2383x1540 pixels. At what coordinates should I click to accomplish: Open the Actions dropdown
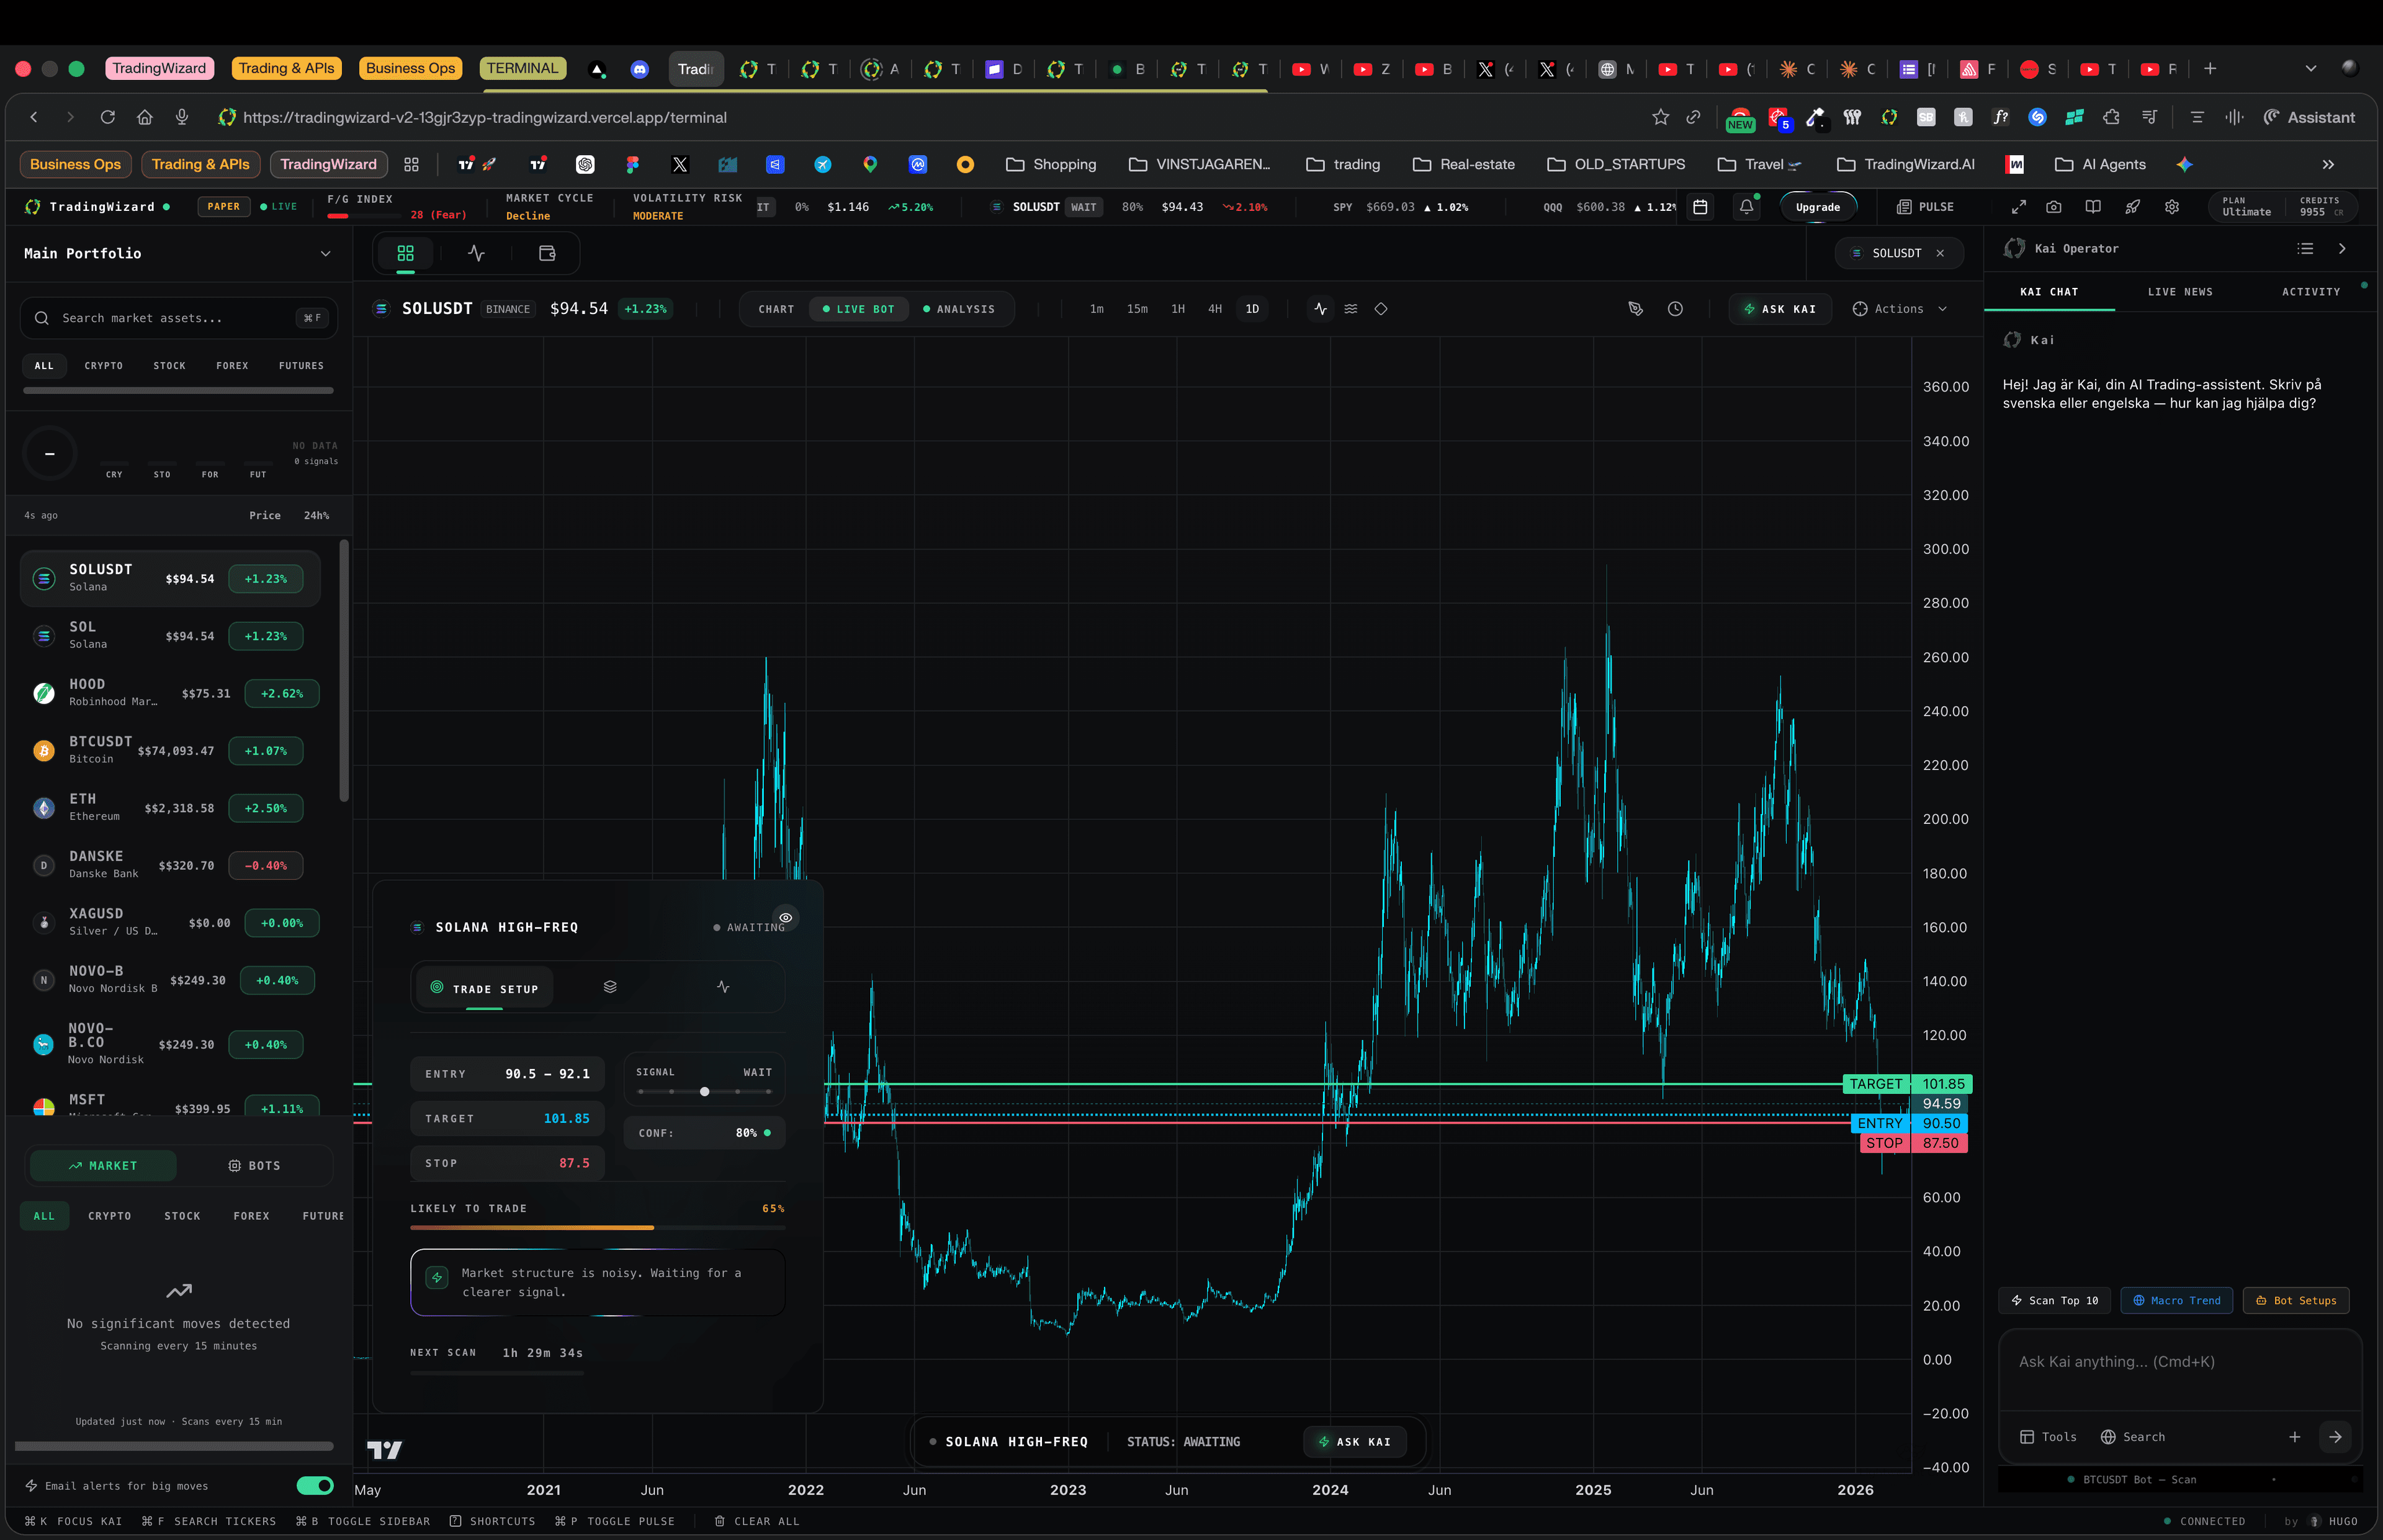(1900, 309)
